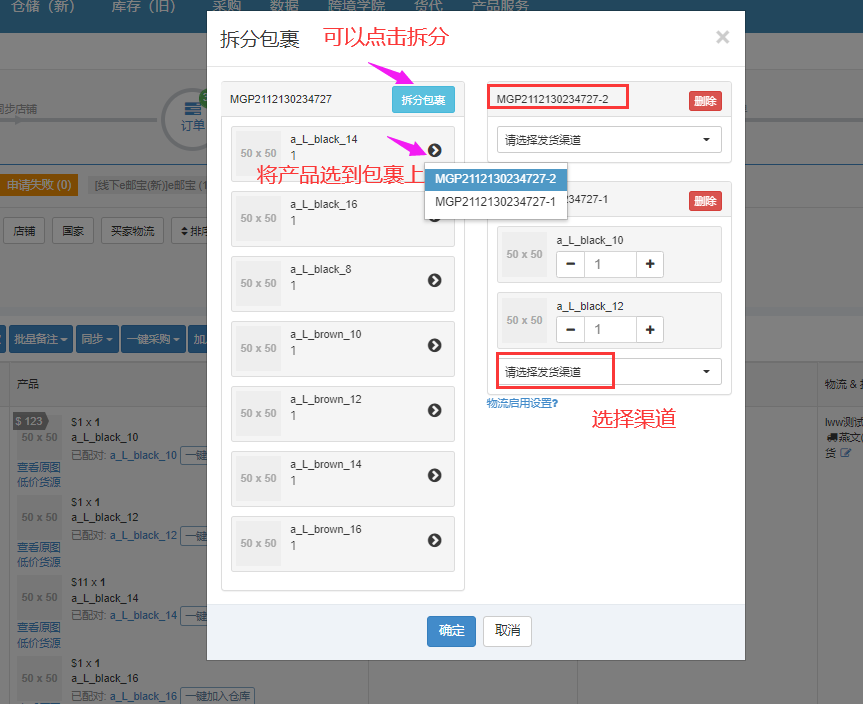863x704 pixels.
Task: Click arrow icon next to a_L_brown_12
Action: click(x=434, y=410)
